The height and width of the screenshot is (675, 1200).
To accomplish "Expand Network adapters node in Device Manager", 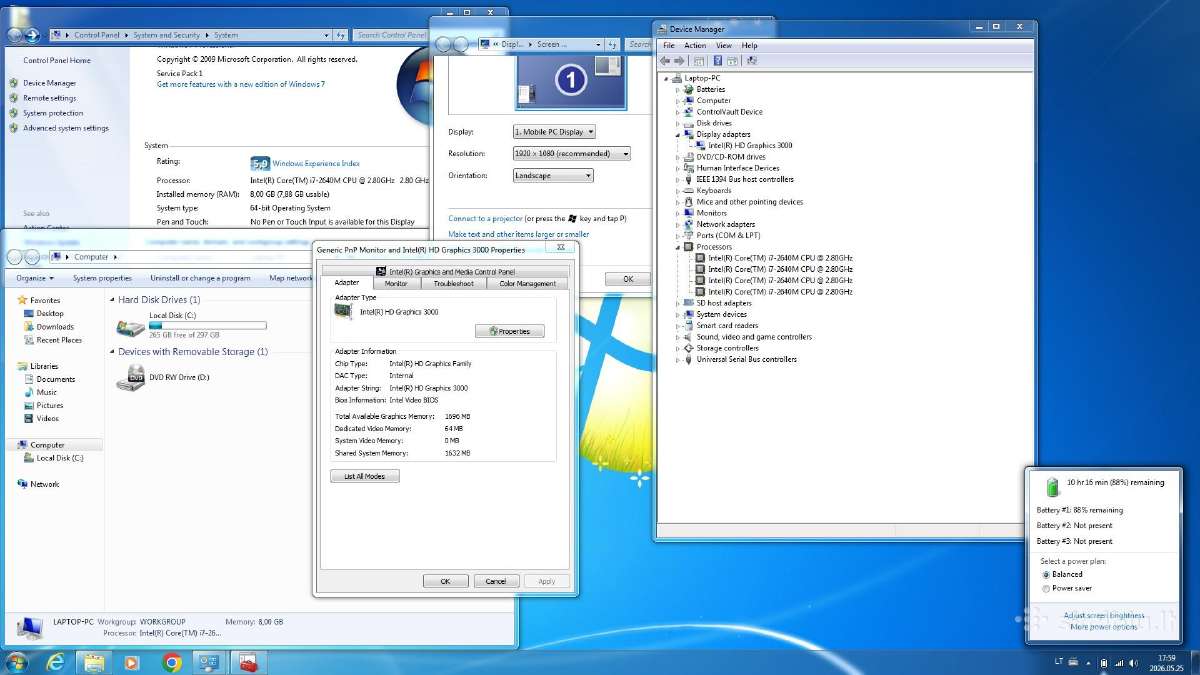I will [678, 224].
